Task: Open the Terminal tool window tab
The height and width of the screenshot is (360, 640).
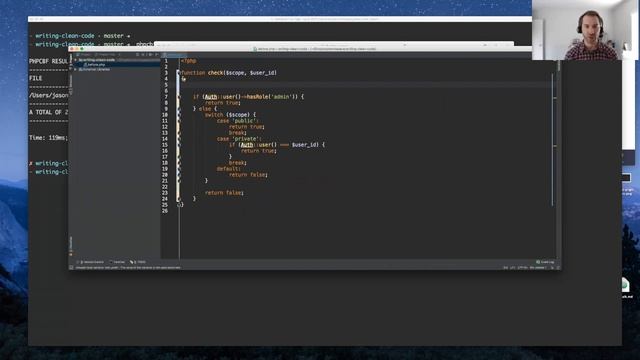Action: 117,262
